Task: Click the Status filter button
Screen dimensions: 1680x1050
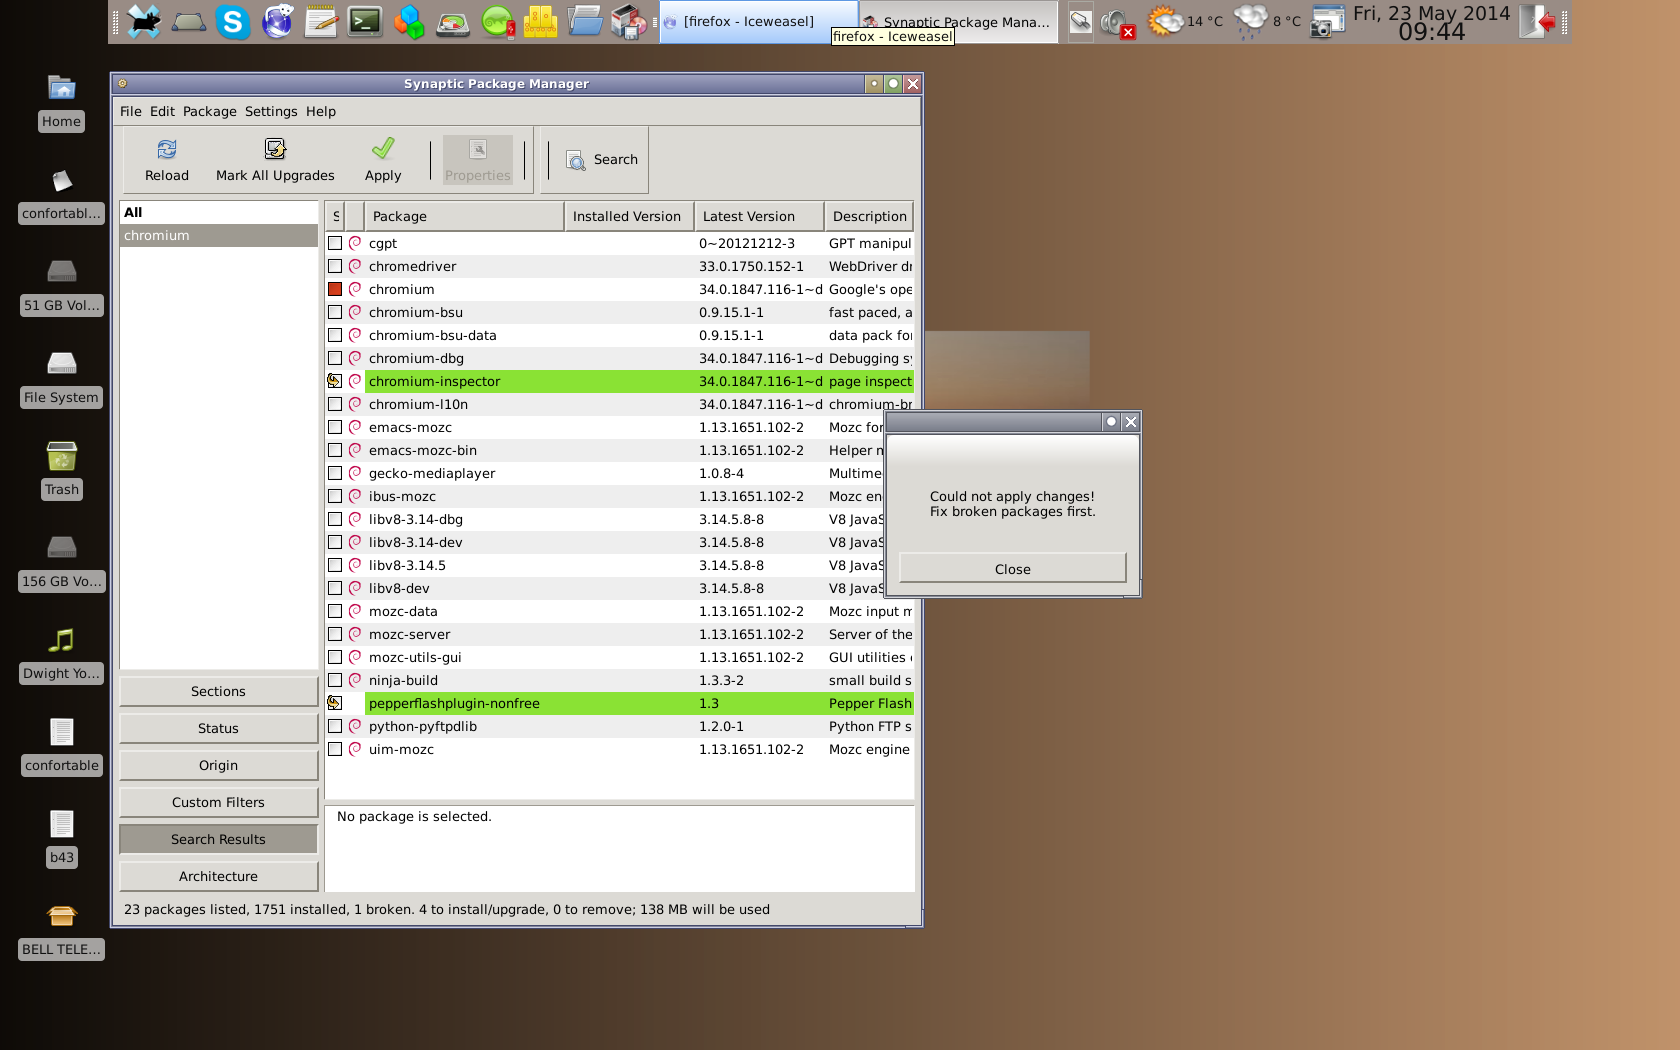Action: (218, 728)
